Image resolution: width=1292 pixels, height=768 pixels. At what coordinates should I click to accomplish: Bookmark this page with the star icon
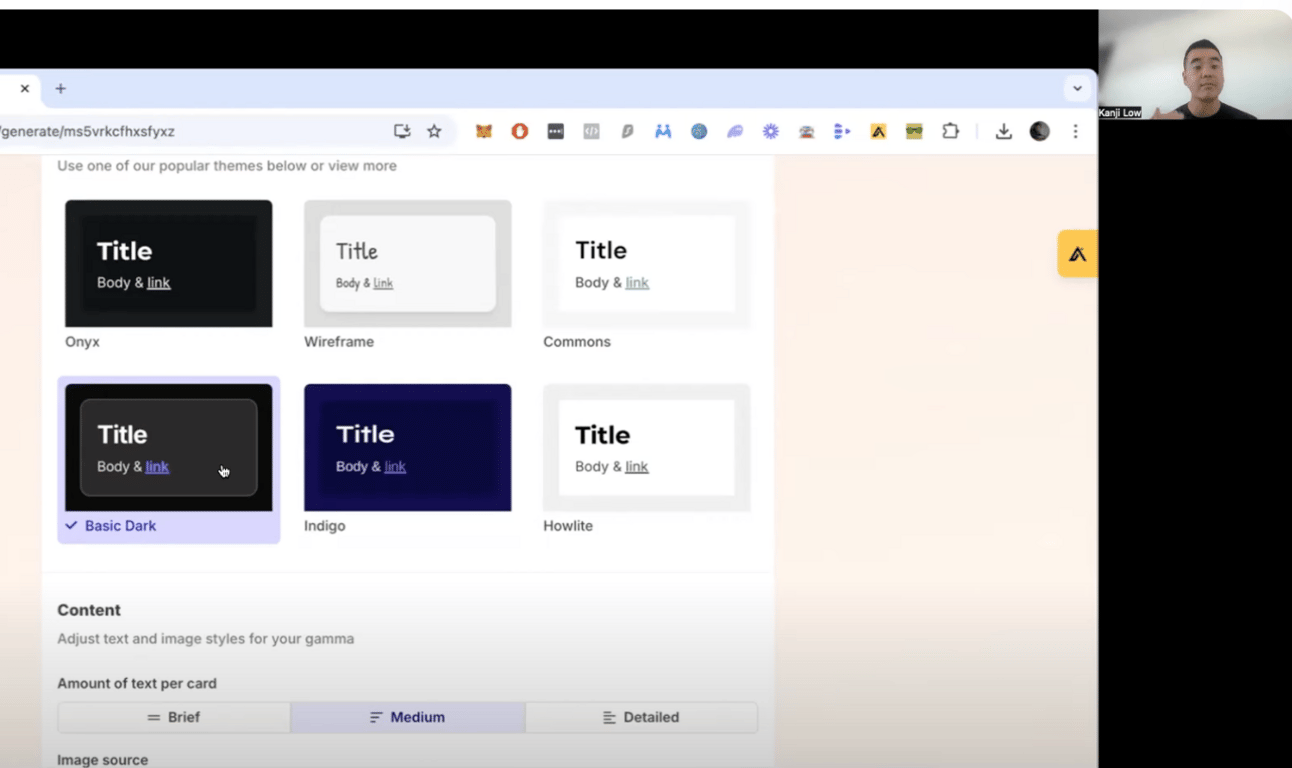434,131
